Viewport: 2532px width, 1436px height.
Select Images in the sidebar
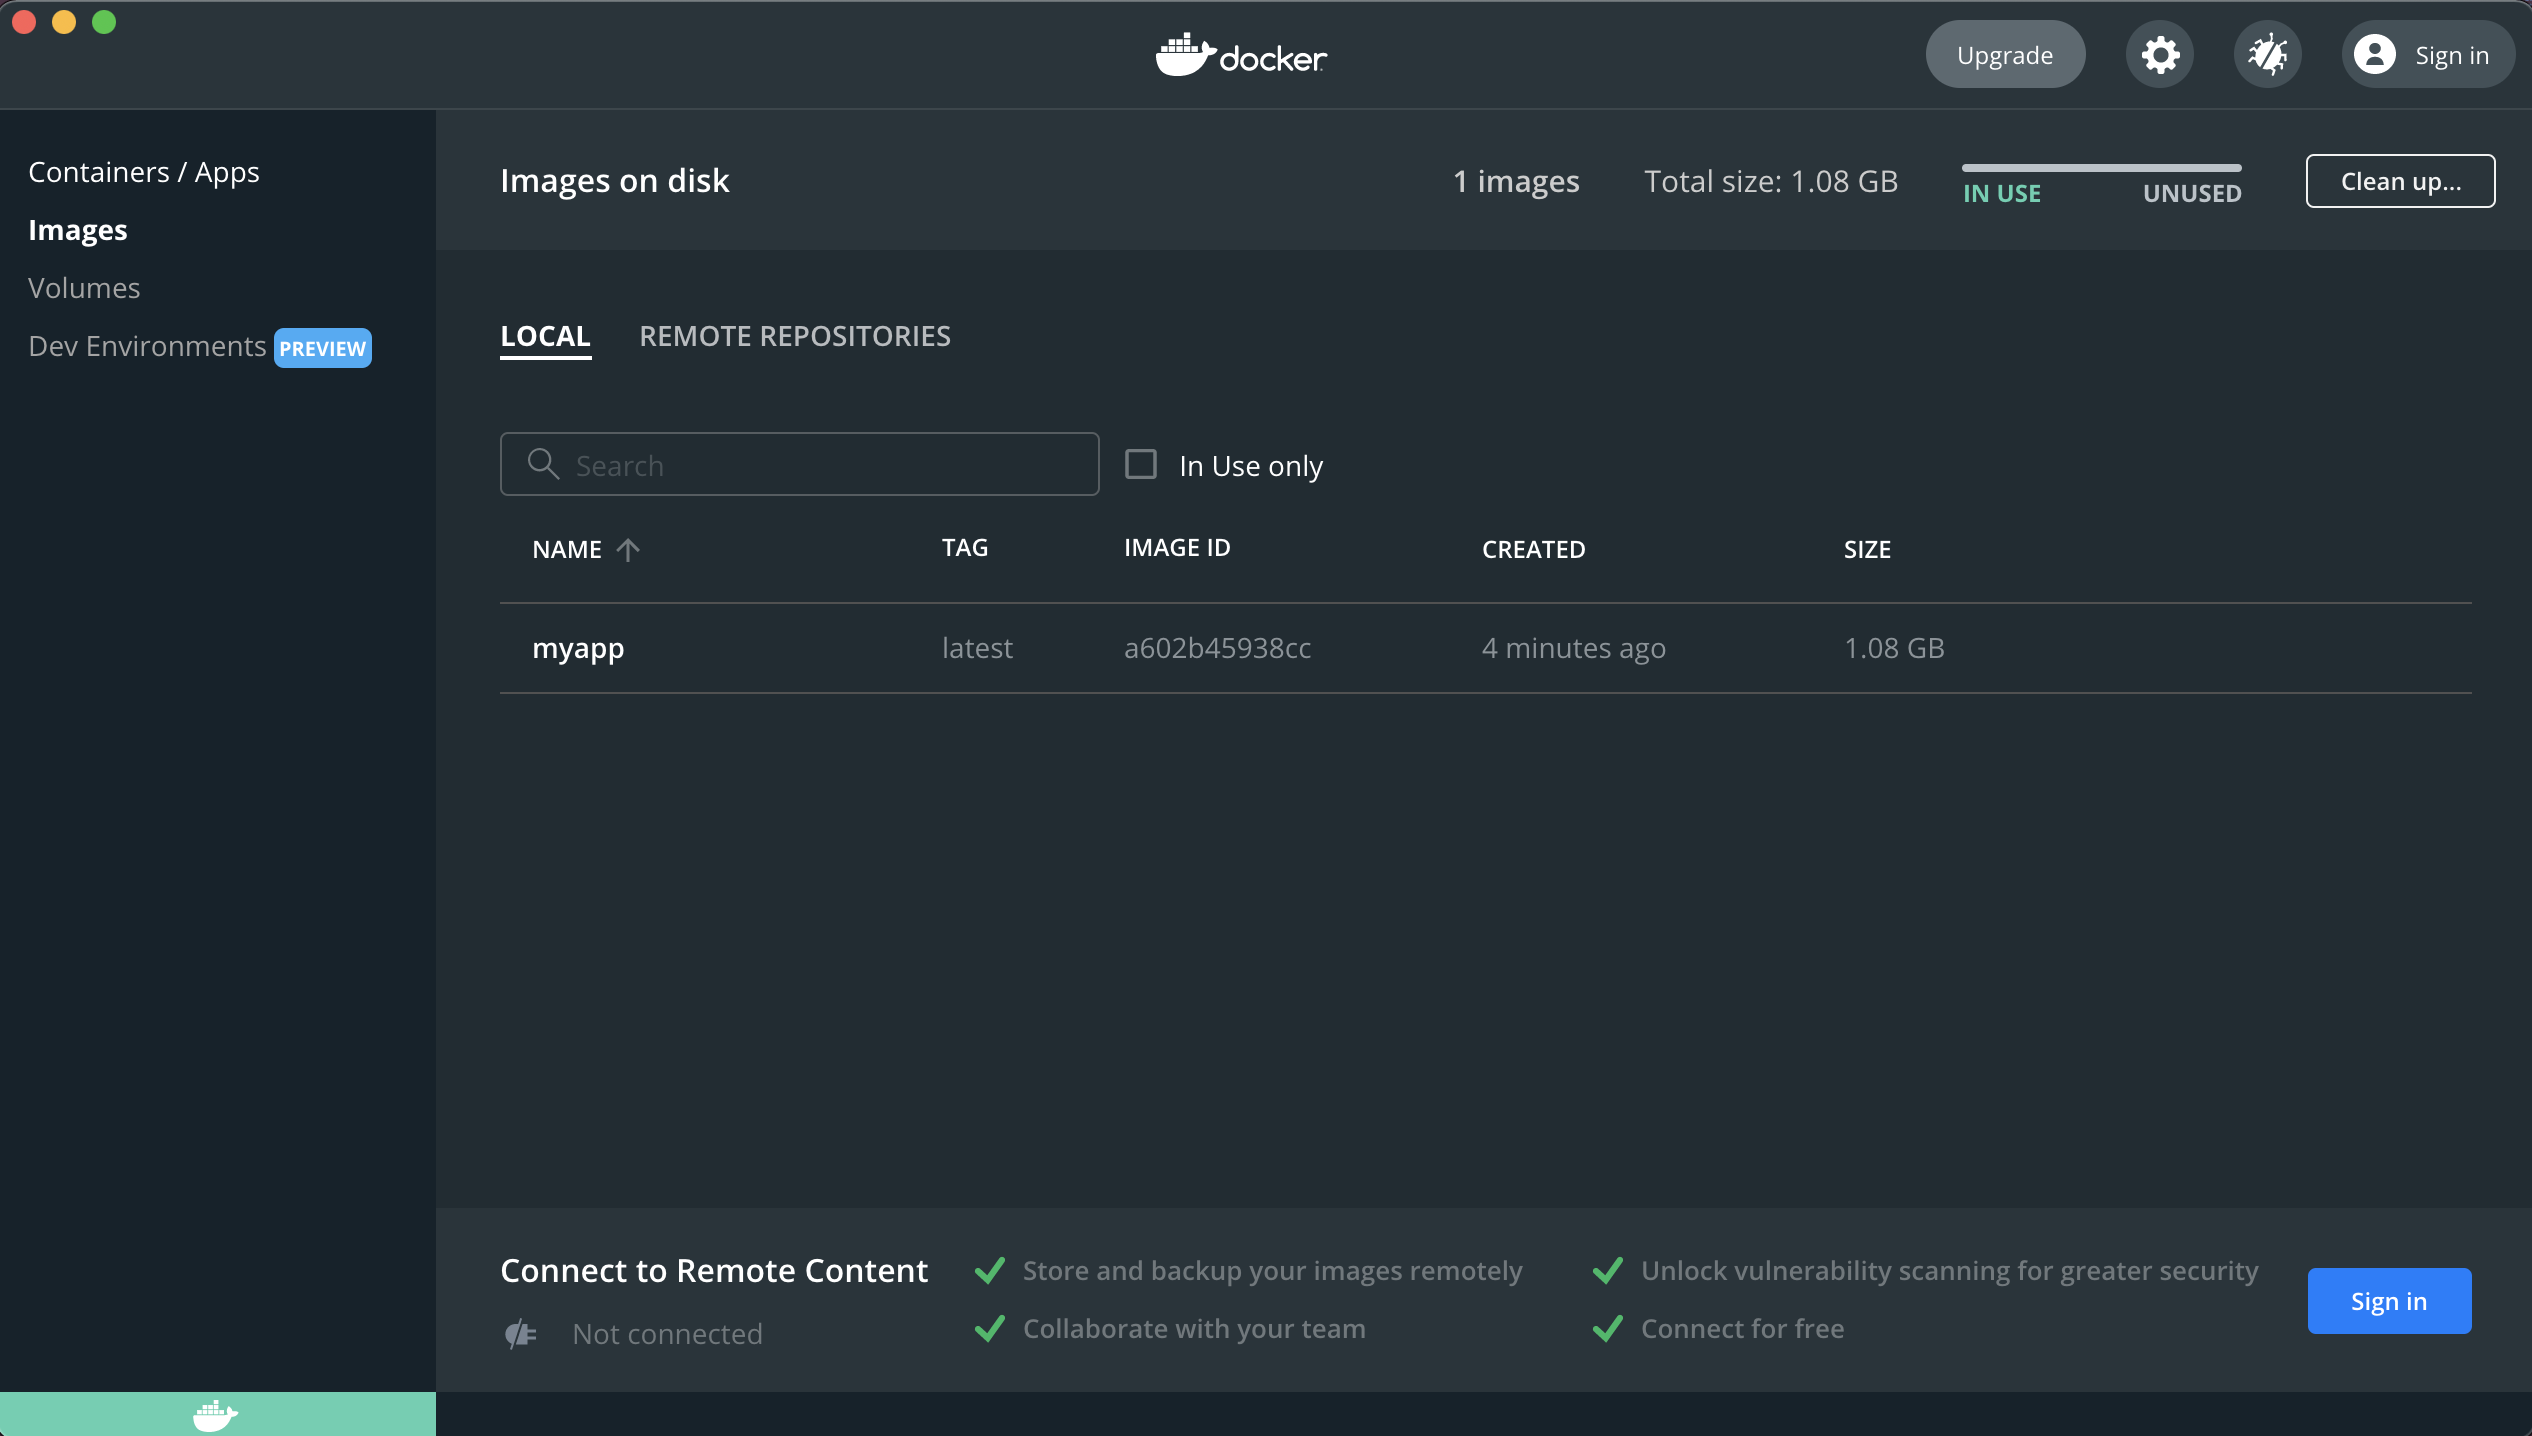pyautogui.click(x=78, y=230)
